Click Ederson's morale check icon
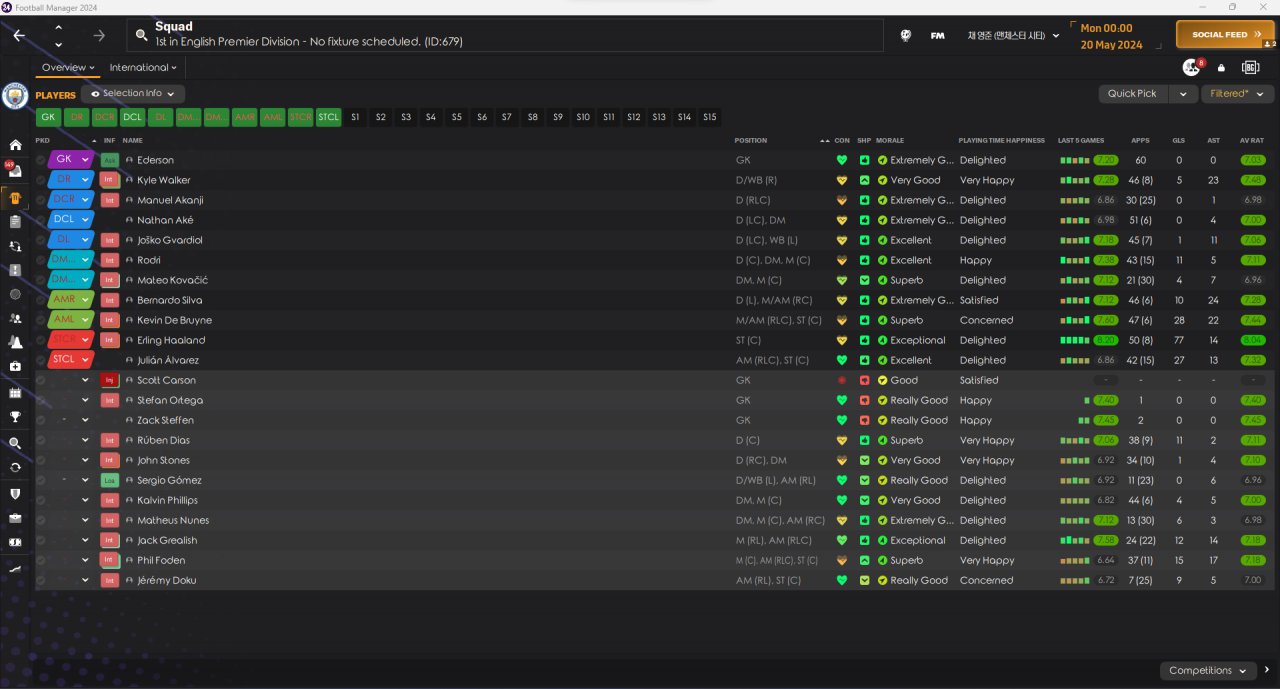 point(882,160)
